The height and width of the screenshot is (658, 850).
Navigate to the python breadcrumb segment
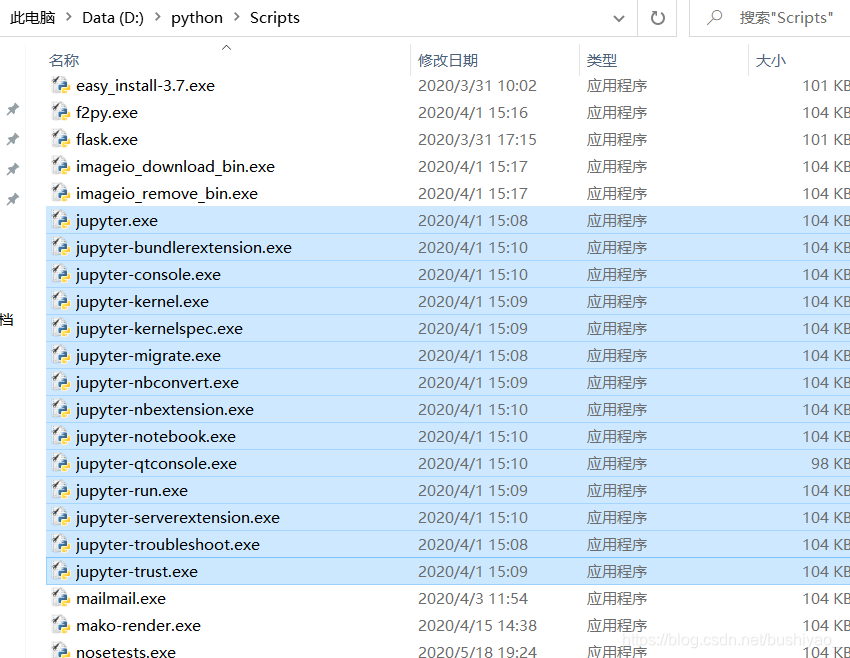point(197,17)
